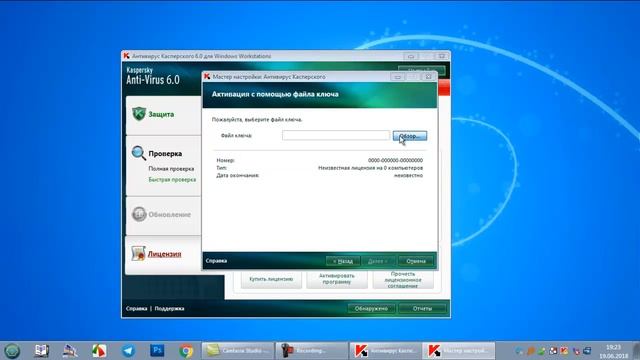Image resolution: width=640 pixels, height=360 pixels.
Task: Click the license number 0000-000000-00000000
Action: coord(395,160)
